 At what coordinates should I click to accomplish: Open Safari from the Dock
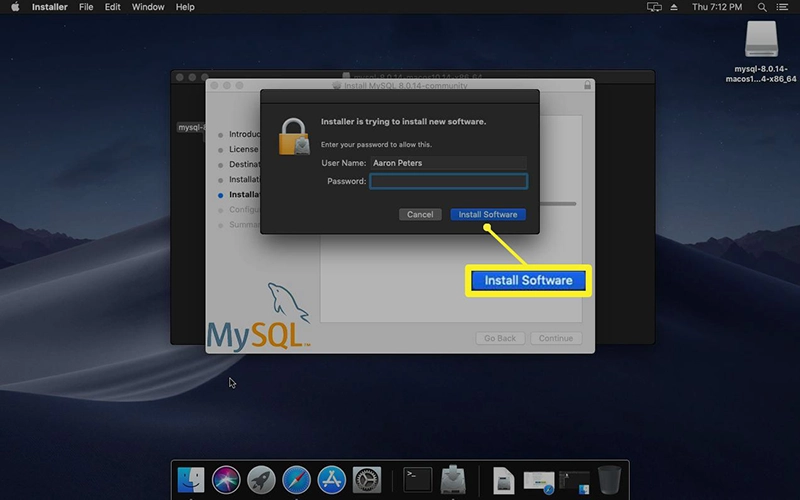click(x=296, y=480)
